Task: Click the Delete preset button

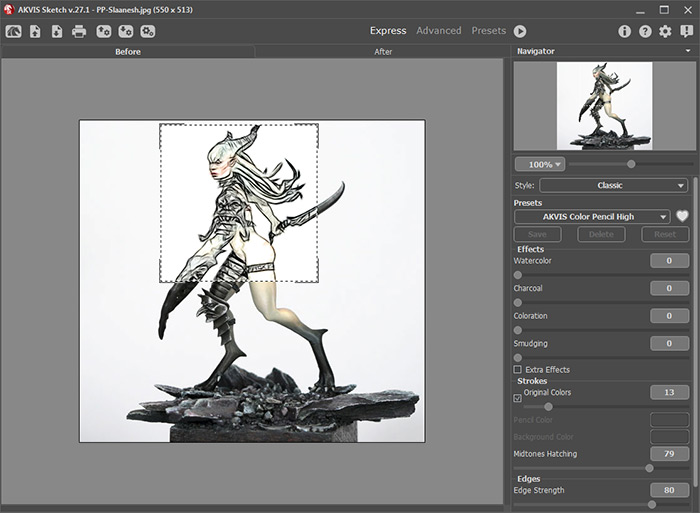Action: coord(601,234)
